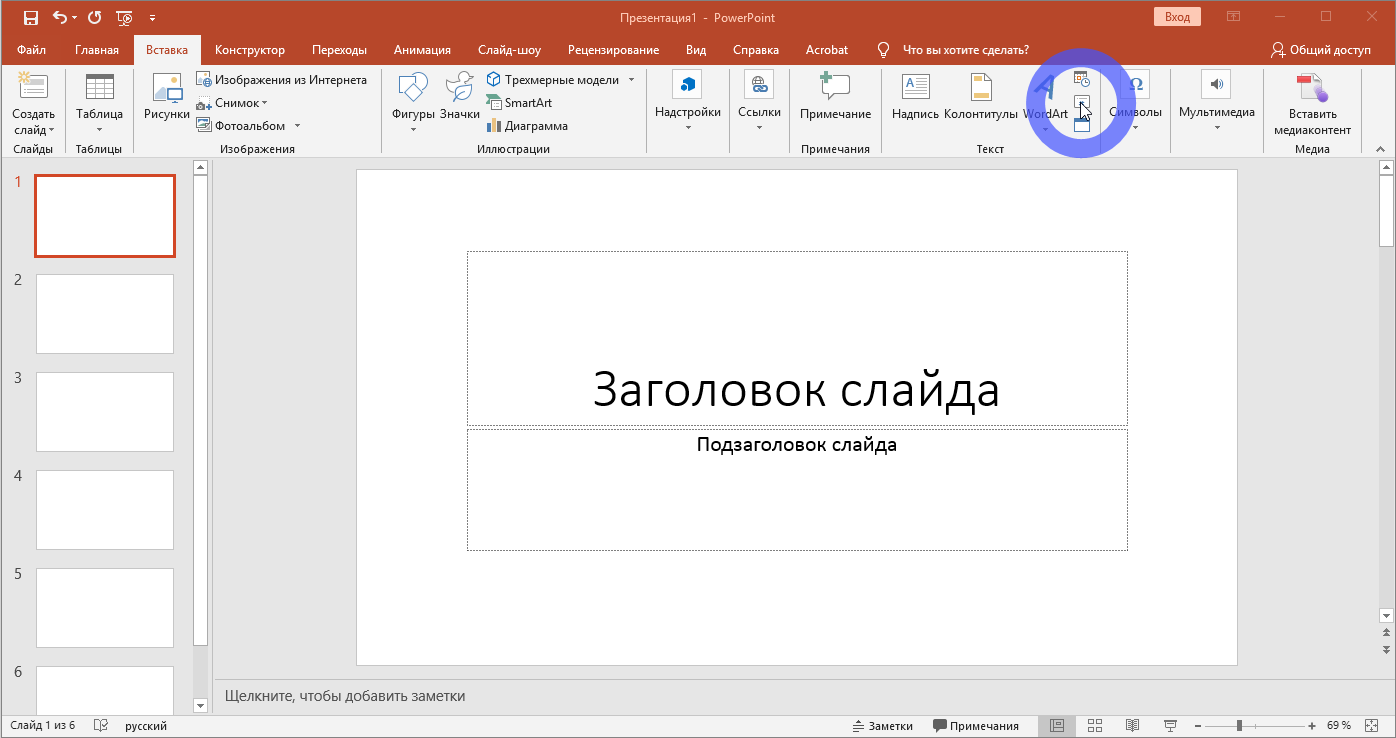
Task: Toggle the Заметки notes pane
Action: (x=883, y=726)
